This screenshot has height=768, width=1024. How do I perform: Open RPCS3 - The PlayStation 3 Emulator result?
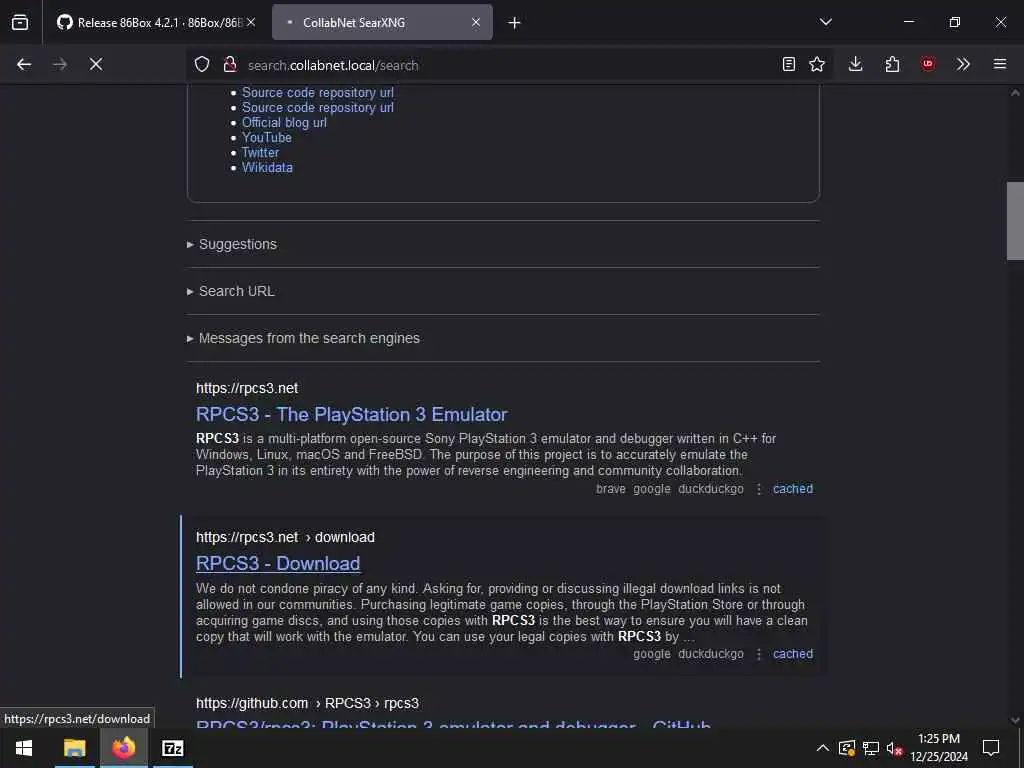coord(351,415)
